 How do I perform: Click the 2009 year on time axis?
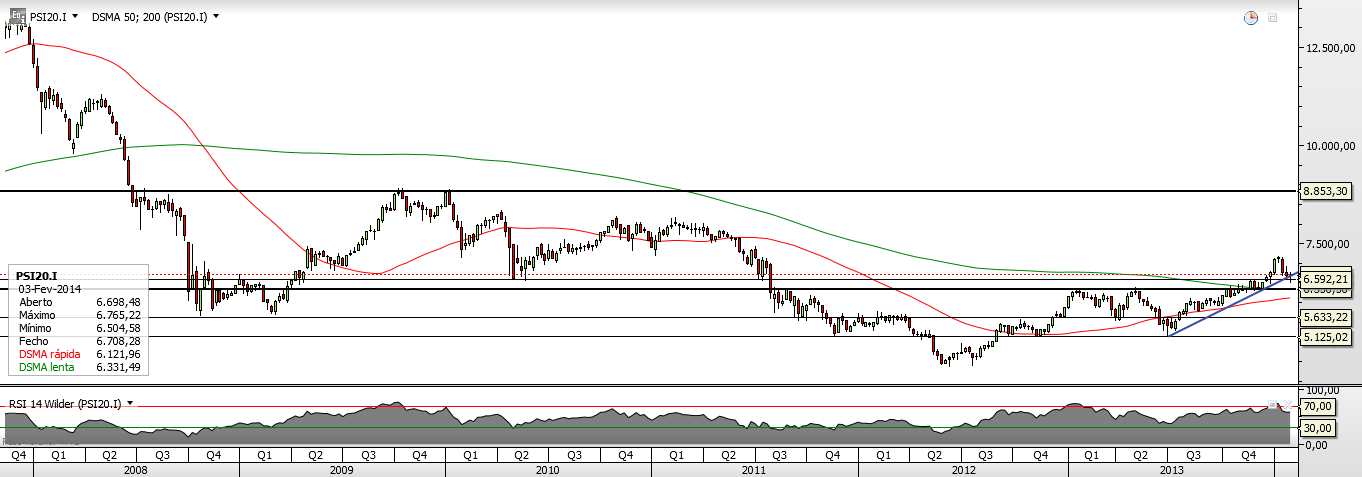(342, 469)
